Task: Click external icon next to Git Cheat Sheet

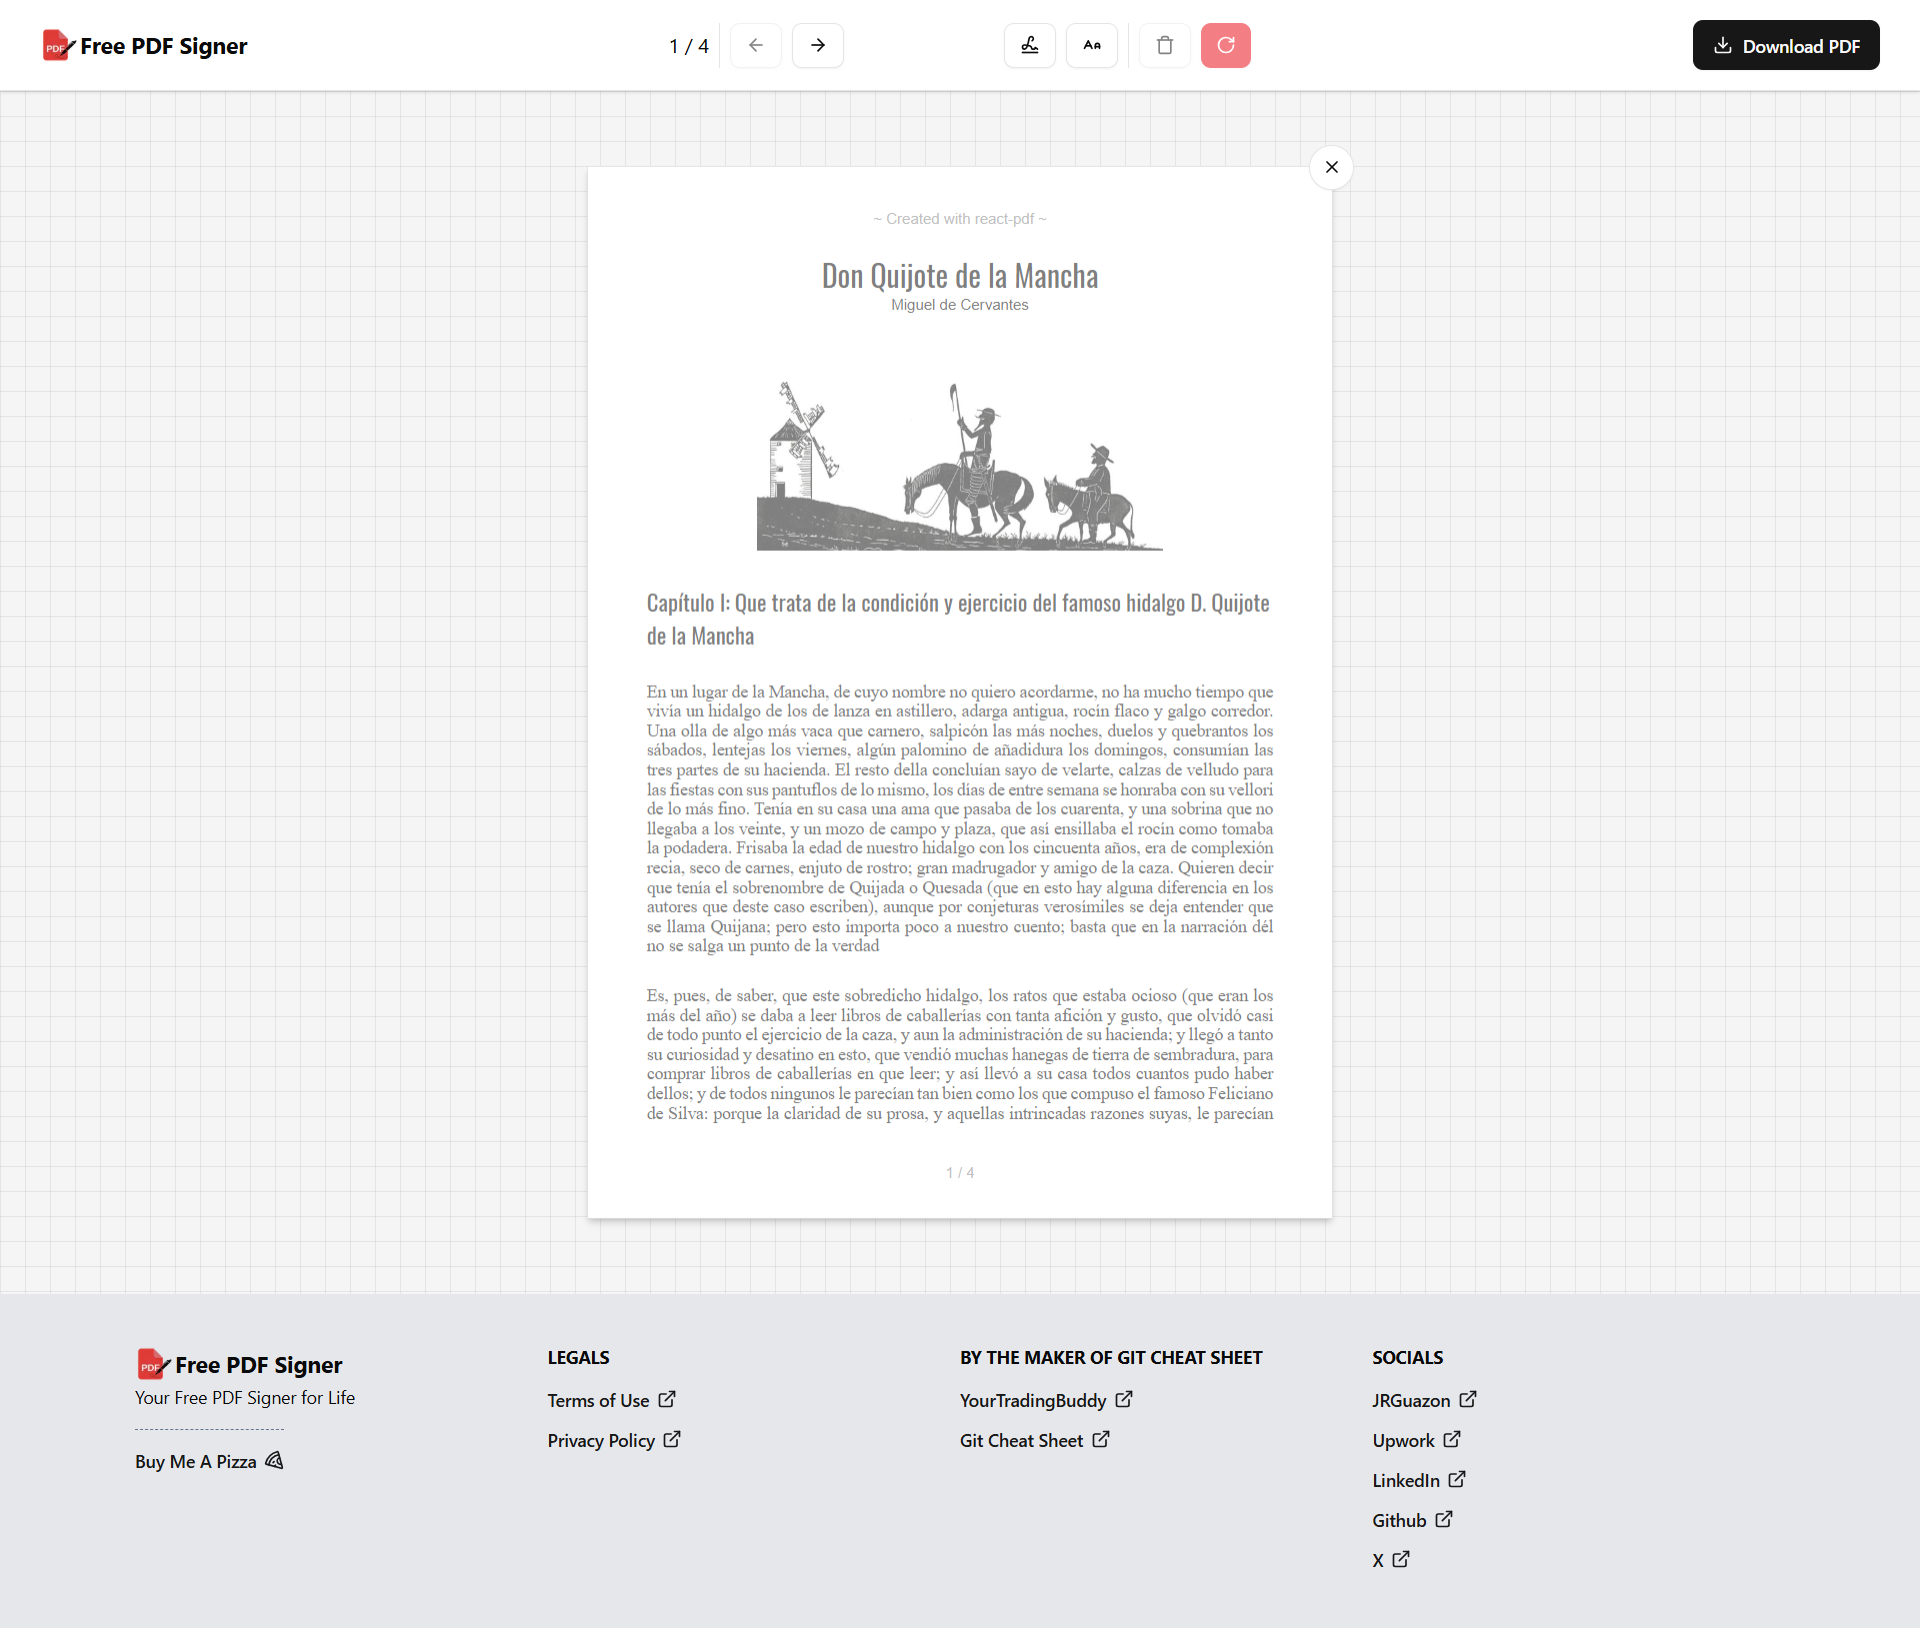Action: [x=1101, y=1439]
